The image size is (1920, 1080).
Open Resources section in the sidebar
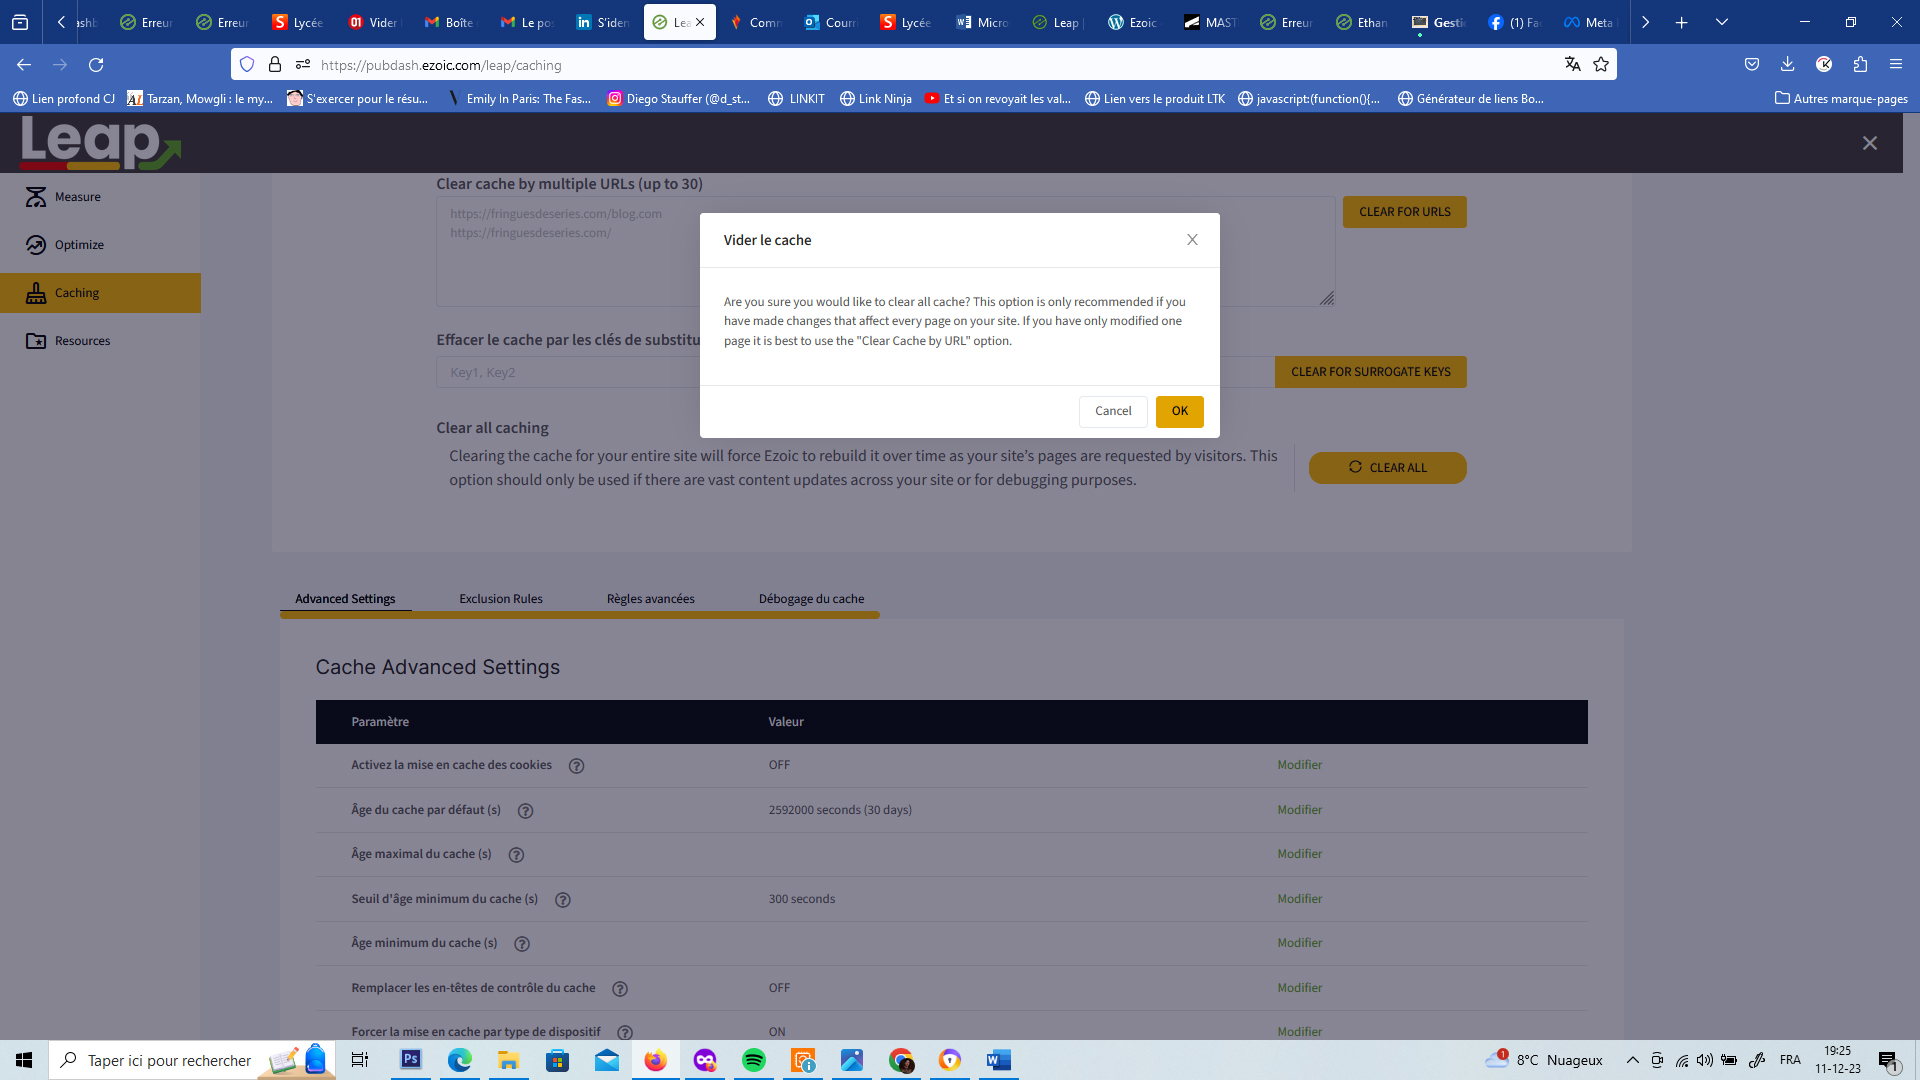(82, 341)
